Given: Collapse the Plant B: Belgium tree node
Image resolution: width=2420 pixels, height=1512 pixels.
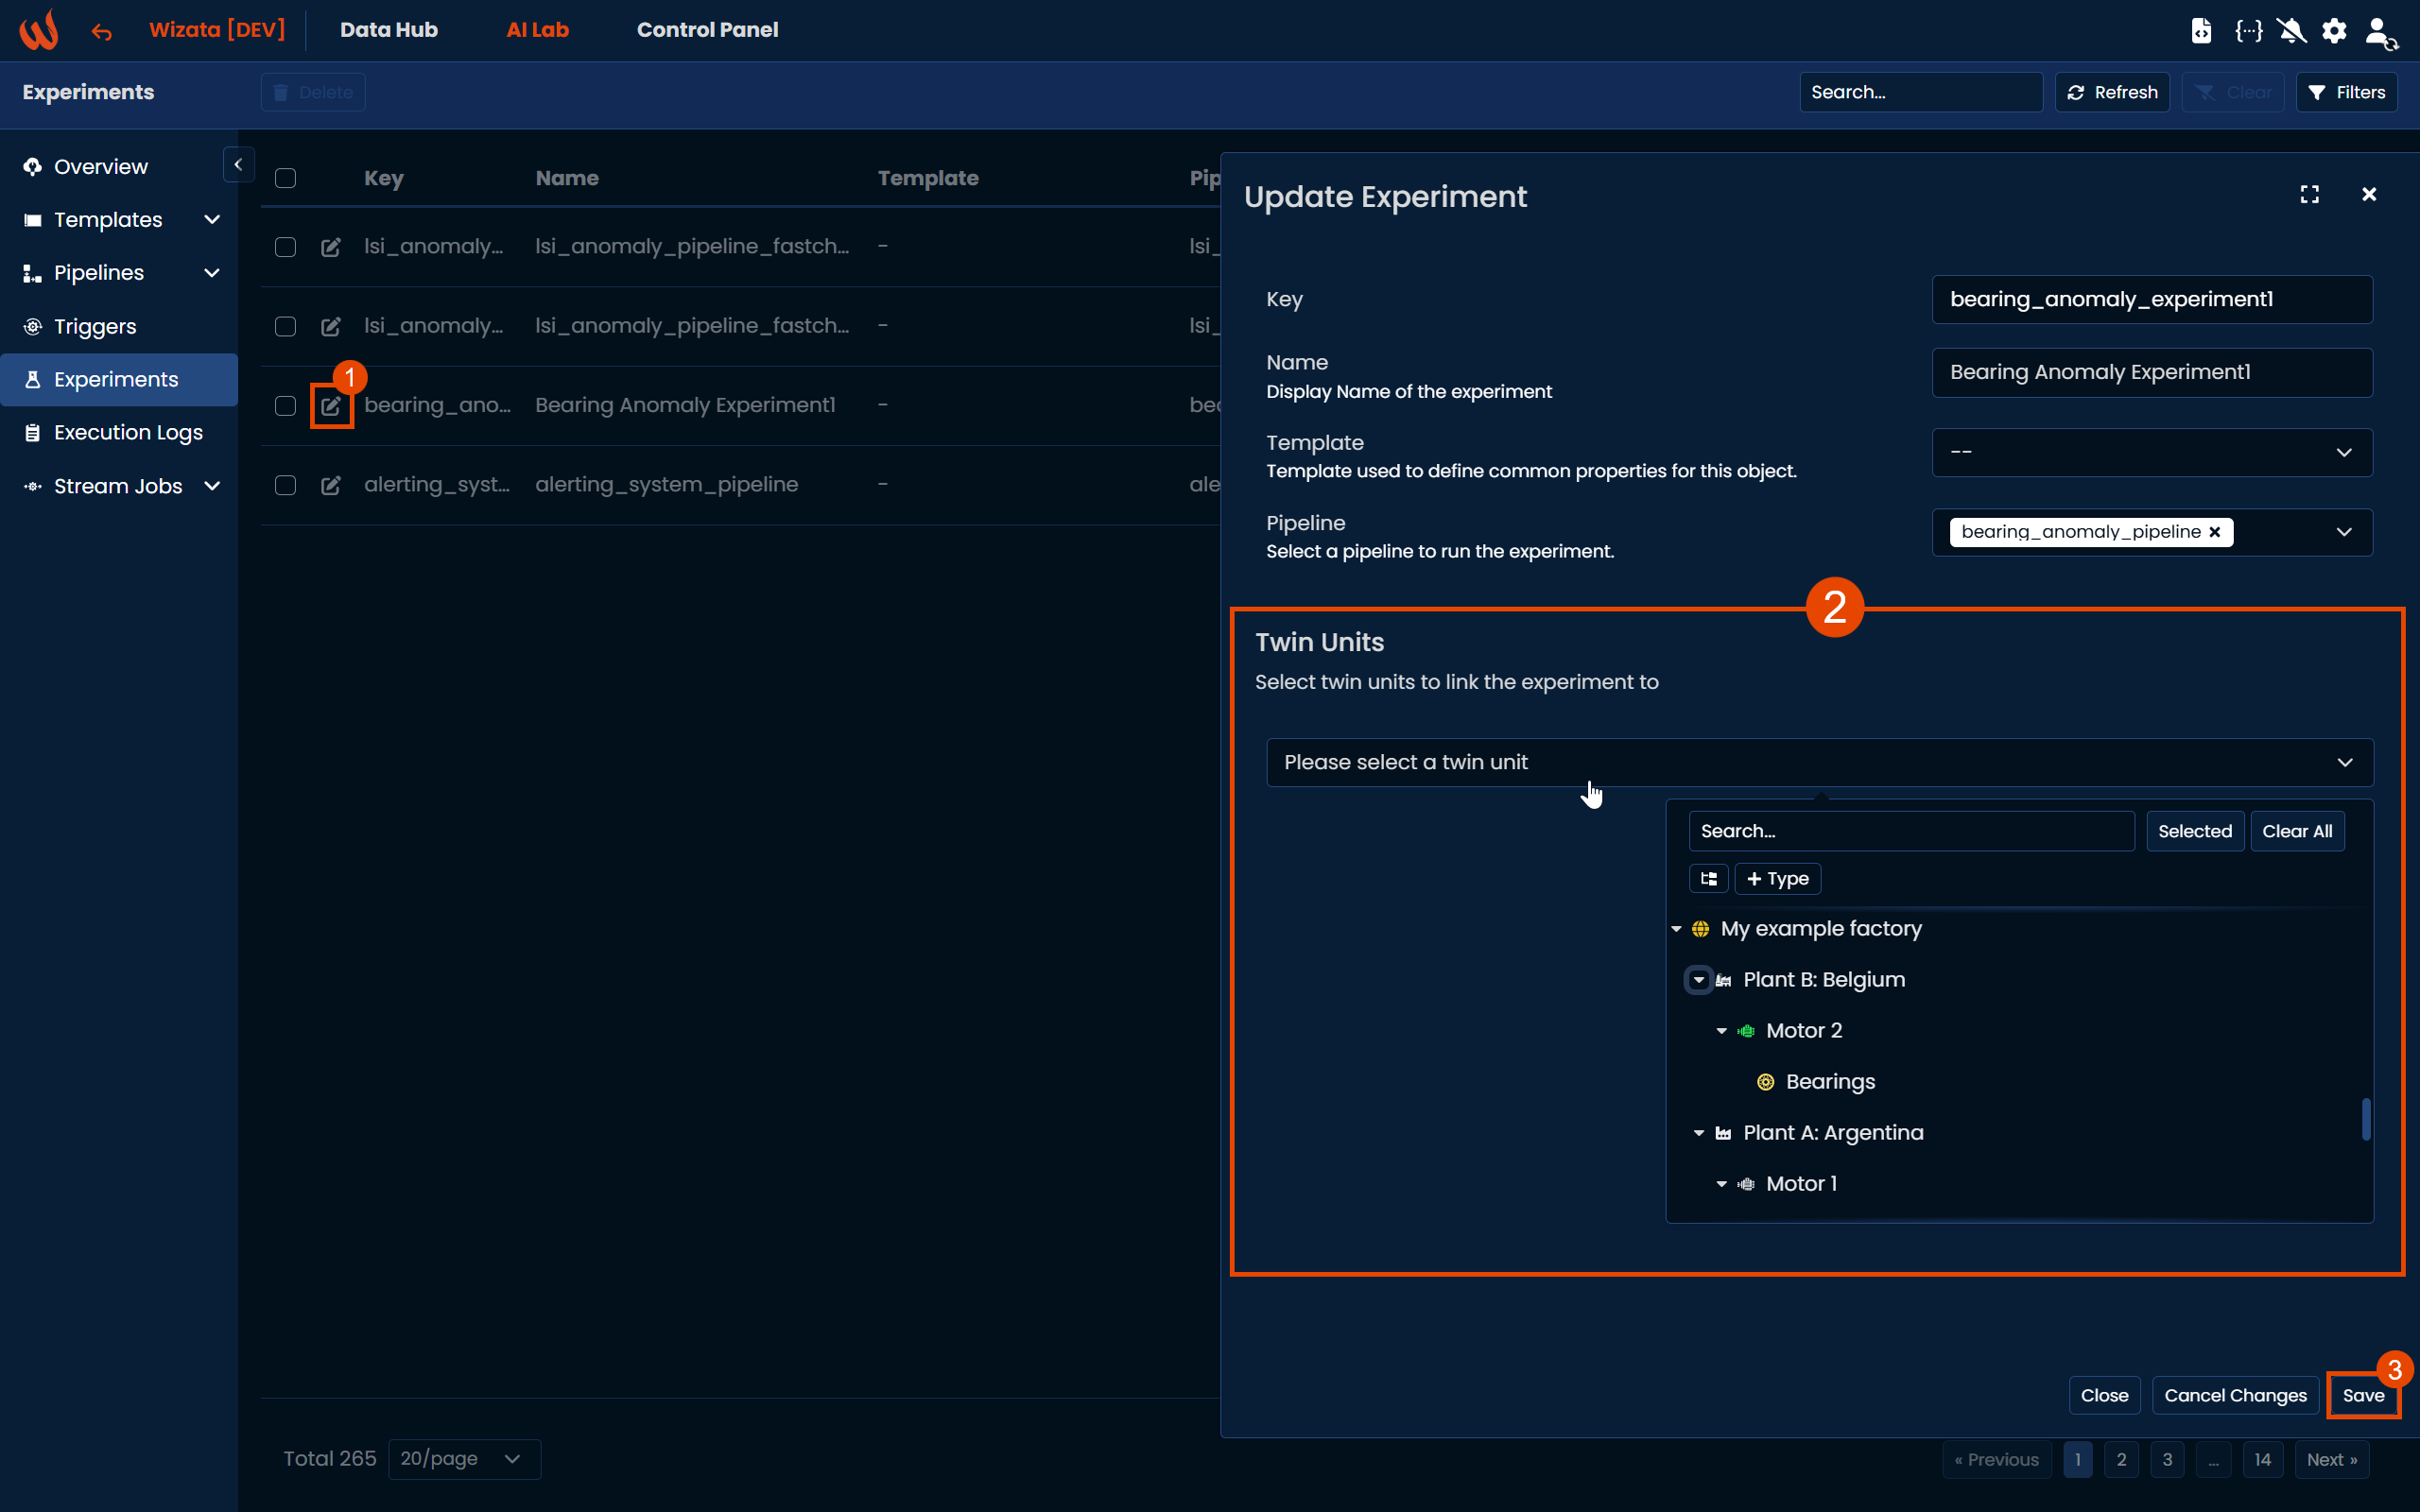Looking at the screenshot, I should tap(1698, 980).
